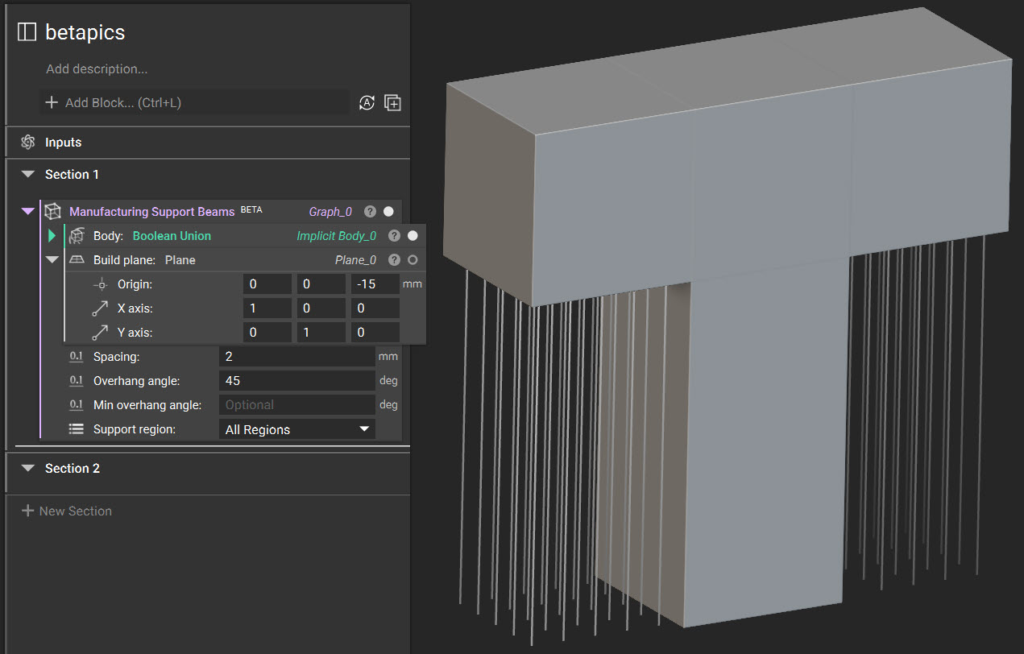
Task: Toggle visibility dot of Implicit Body_0
Action: [x=413, y=235]
